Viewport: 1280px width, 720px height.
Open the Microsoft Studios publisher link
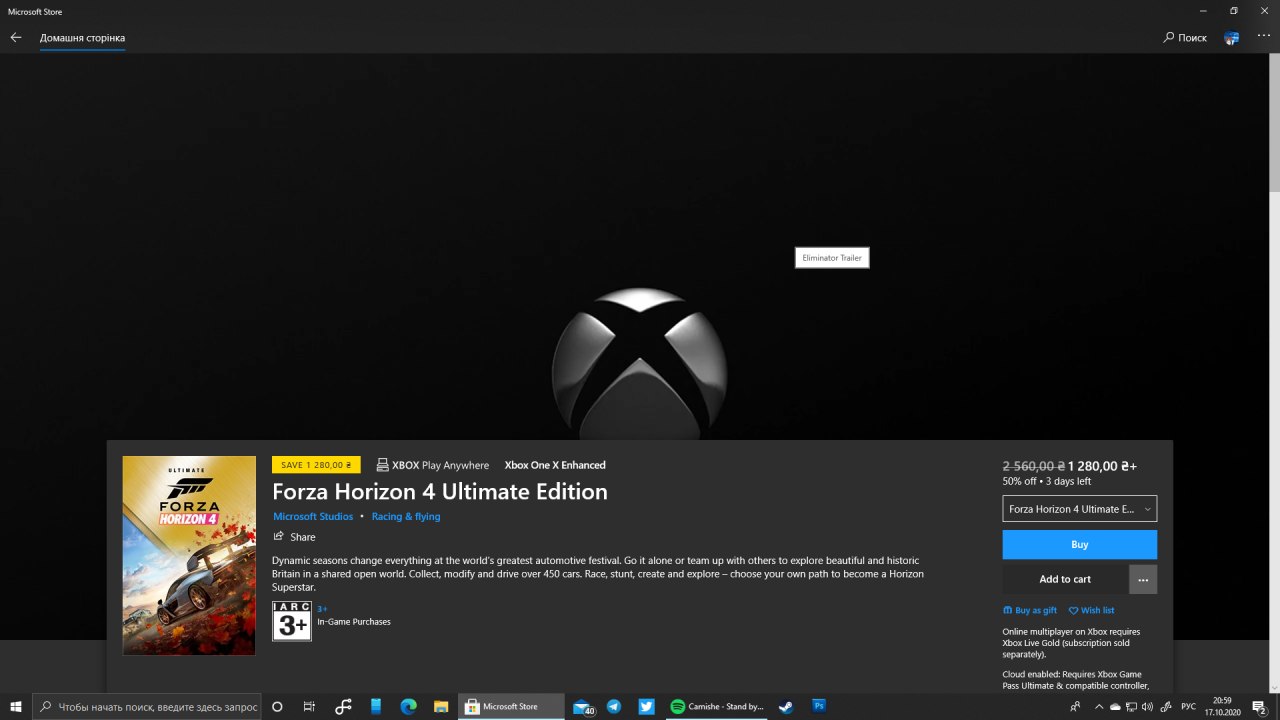pyautogui.click(x=313, y=517)
